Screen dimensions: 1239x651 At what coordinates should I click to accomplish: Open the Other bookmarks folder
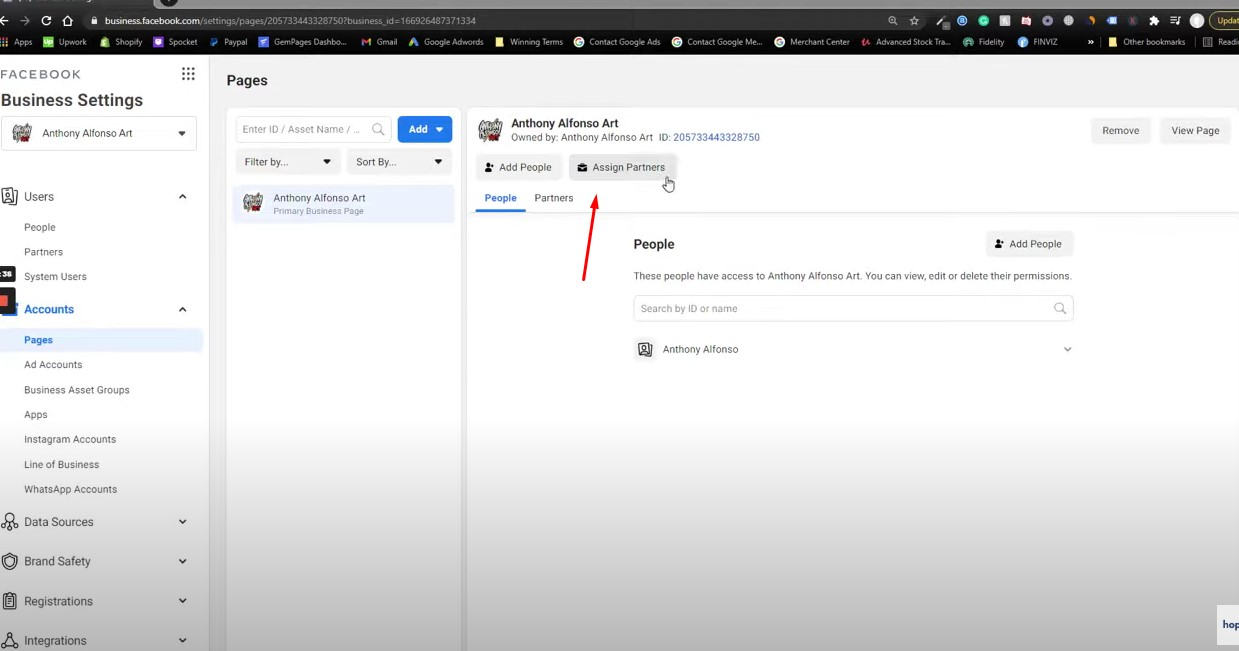[1147, 42]
